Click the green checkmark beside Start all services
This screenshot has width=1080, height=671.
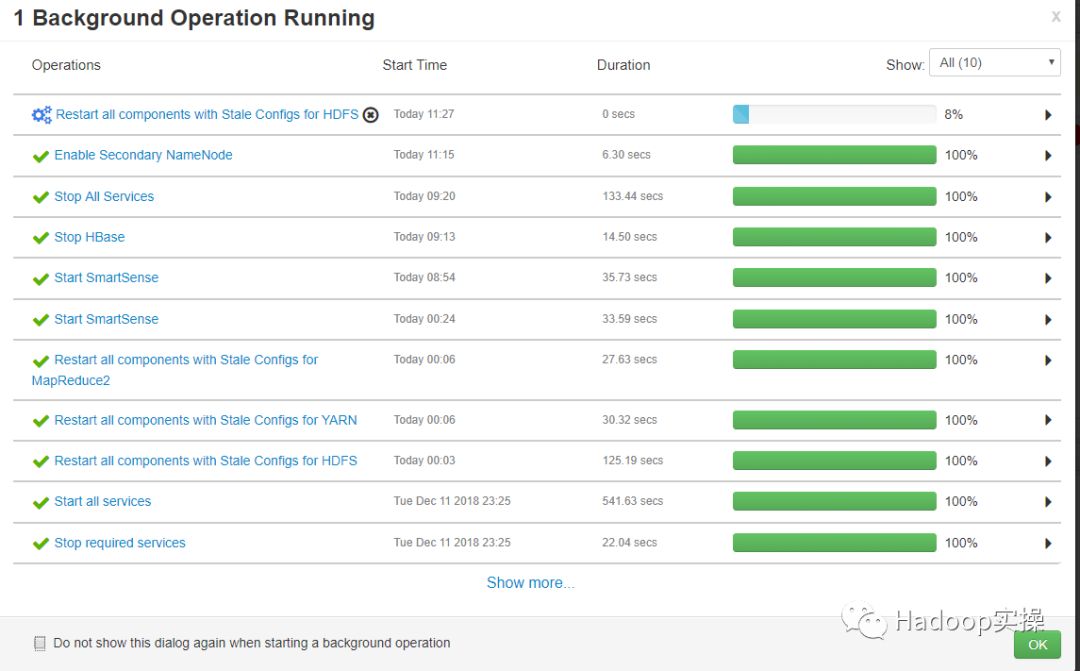click(x=41, y=502)
